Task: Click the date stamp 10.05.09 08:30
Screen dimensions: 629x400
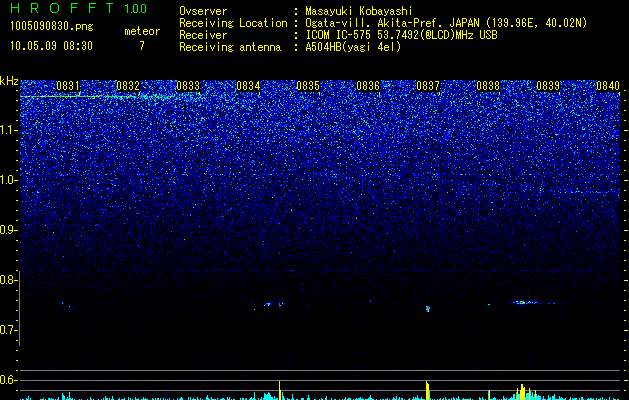Action: click(x=51, y=46)
